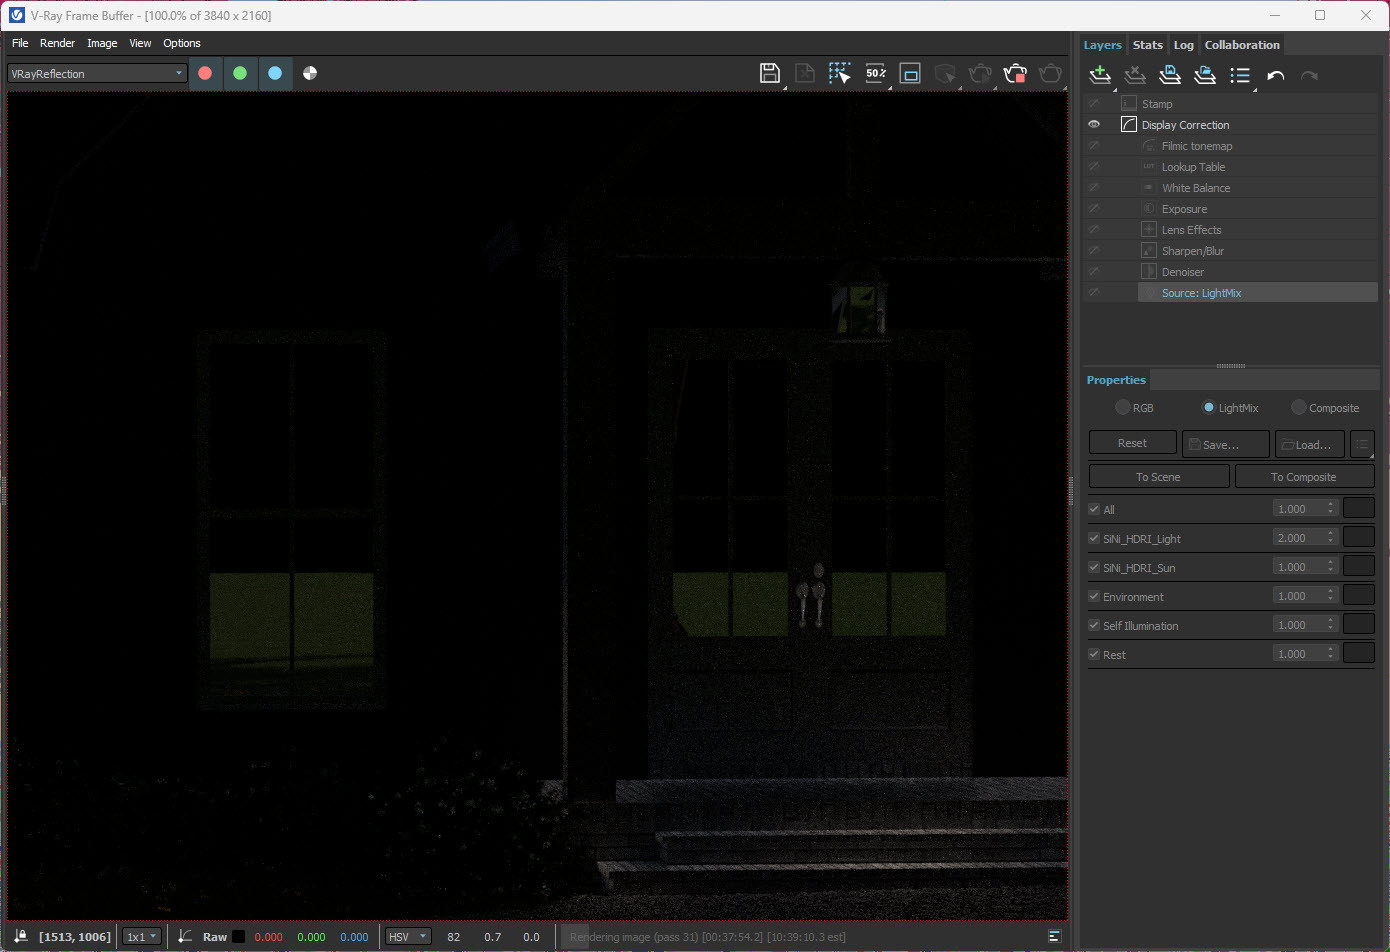
Task: Load layer tree preset
Action: point(1205,75)
